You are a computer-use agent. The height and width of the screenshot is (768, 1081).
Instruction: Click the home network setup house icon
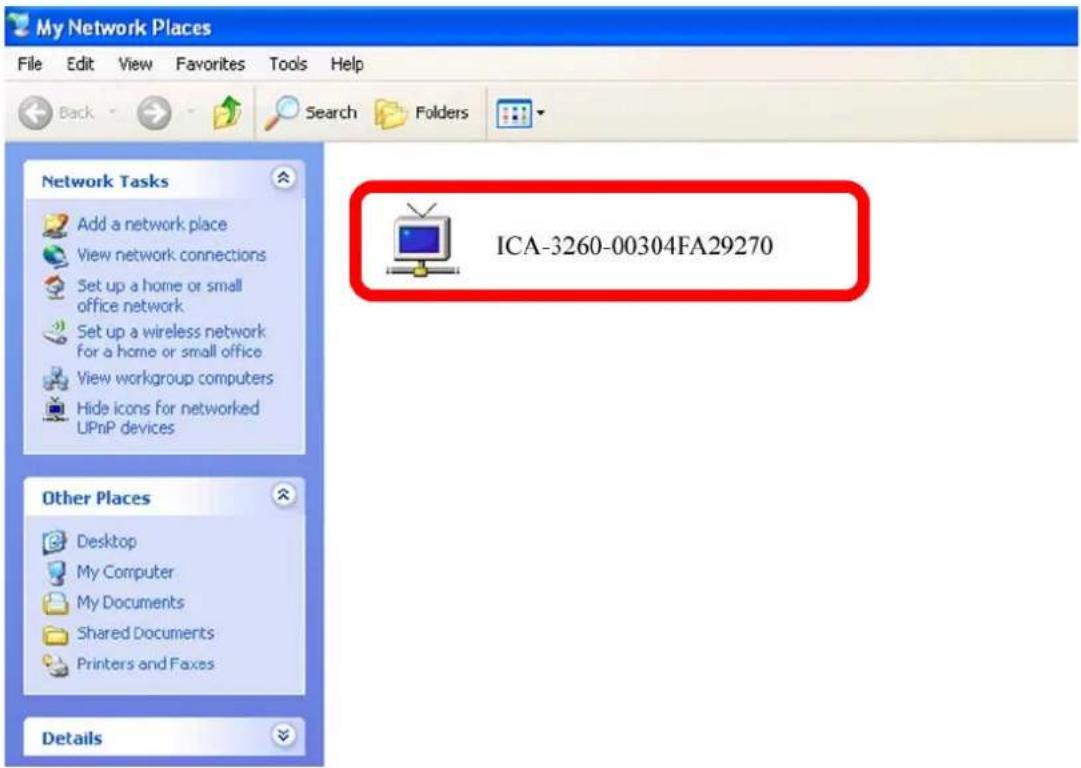click(x=55, y=287)
